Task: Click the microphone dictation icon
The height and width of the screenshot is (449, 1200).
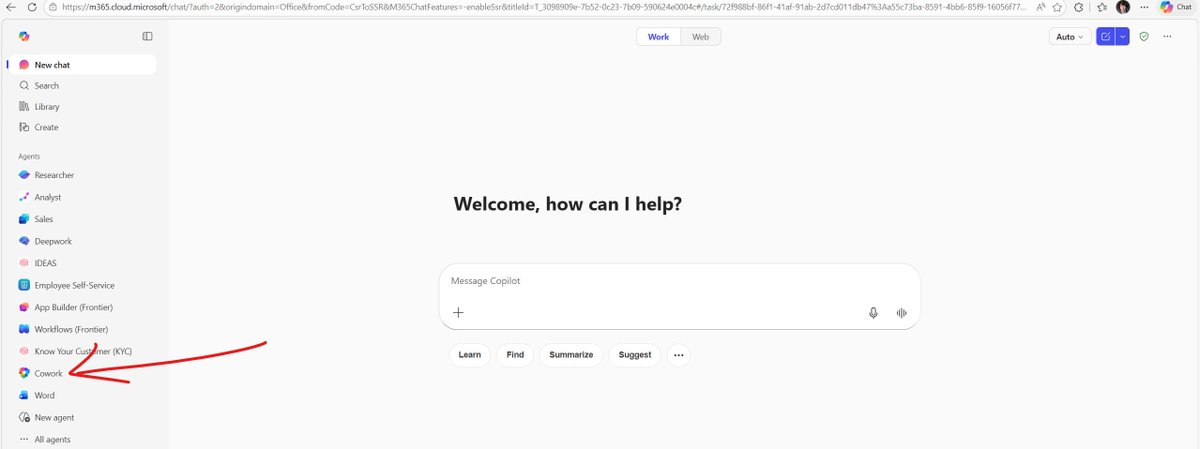Action: pyautogui.click(x=873, y=312)
